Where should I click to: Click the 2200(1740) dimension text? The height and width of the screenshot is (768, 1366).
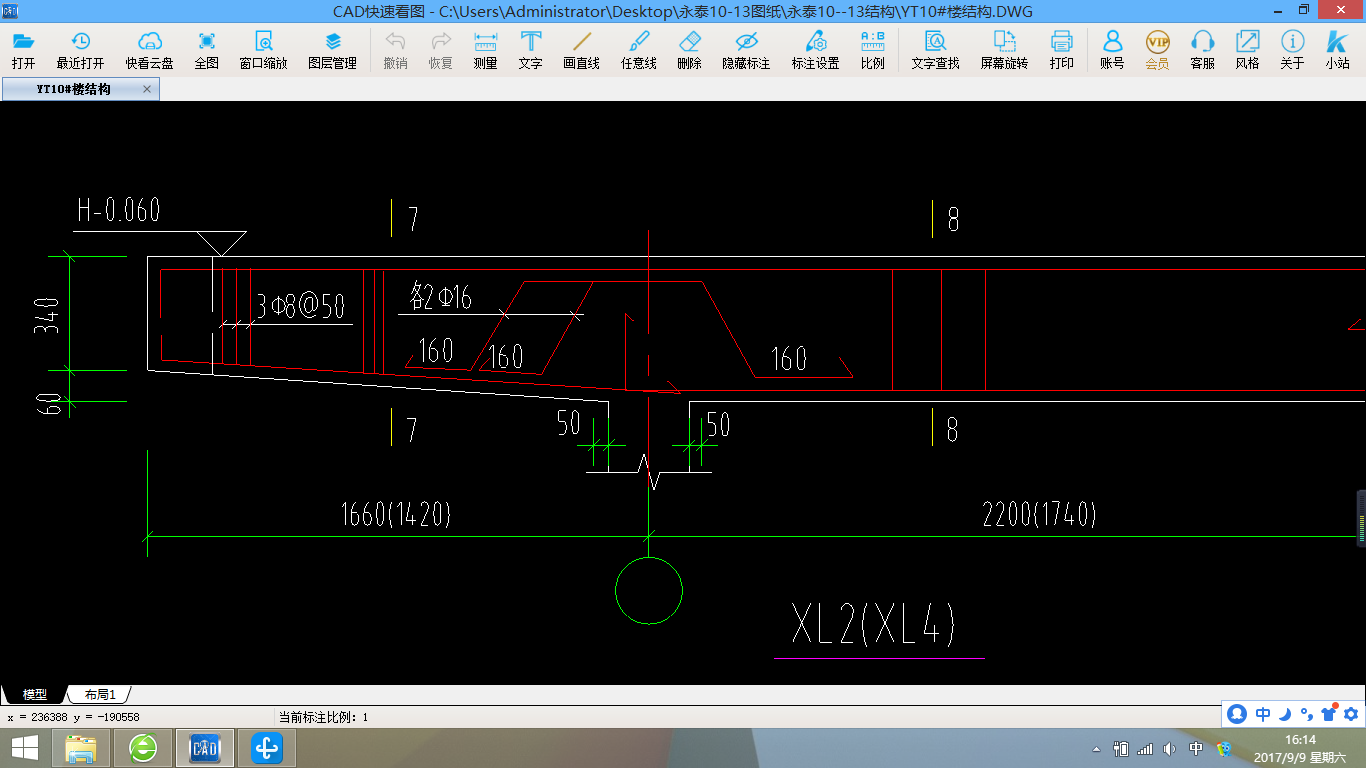(1039, 515)
